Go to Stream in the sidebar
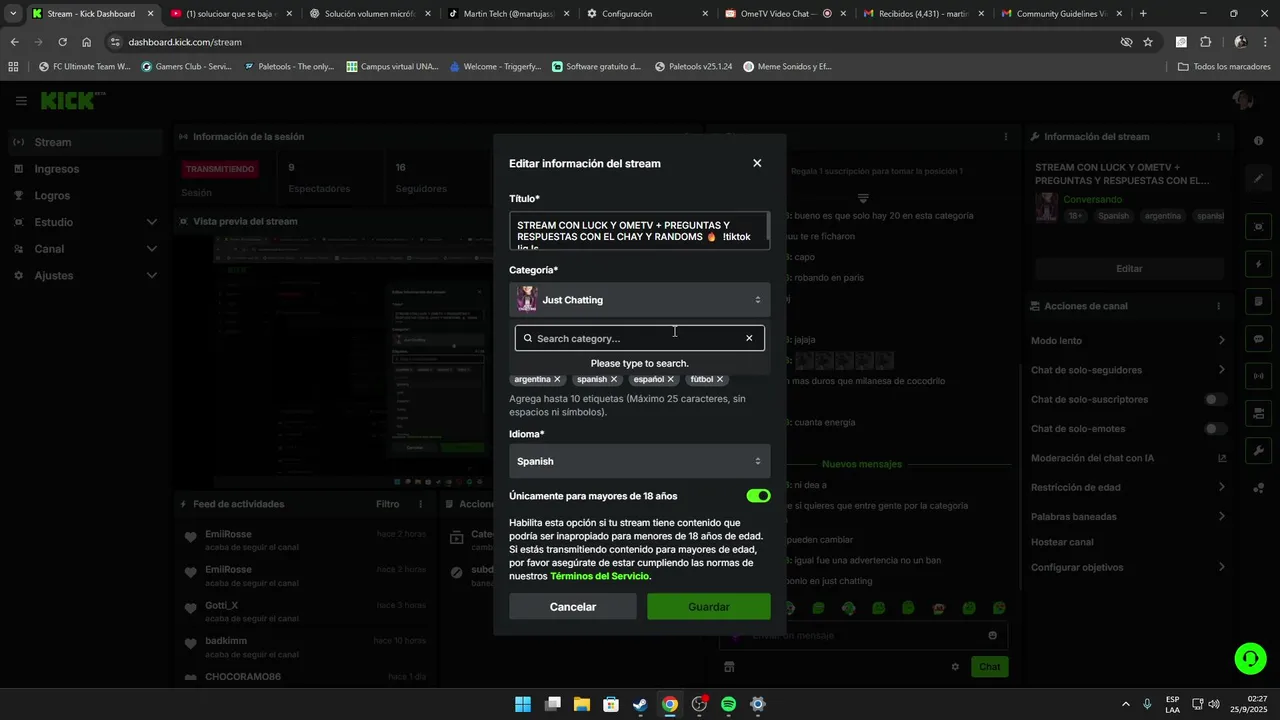This screenshot has height=720, width=1280. tap(84, 142)
